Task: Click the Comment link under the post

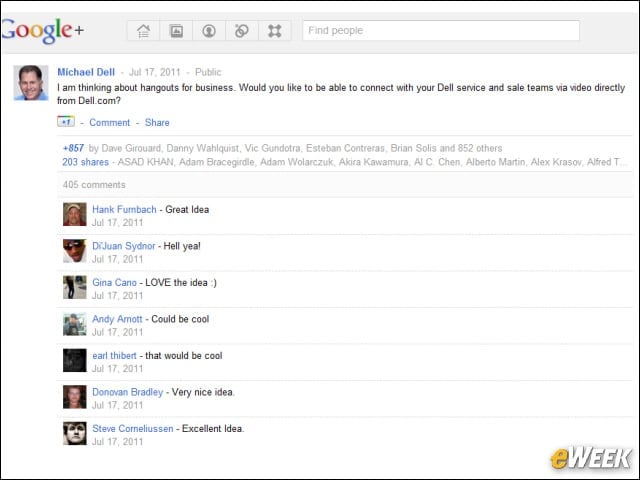Action: (109, 122)
